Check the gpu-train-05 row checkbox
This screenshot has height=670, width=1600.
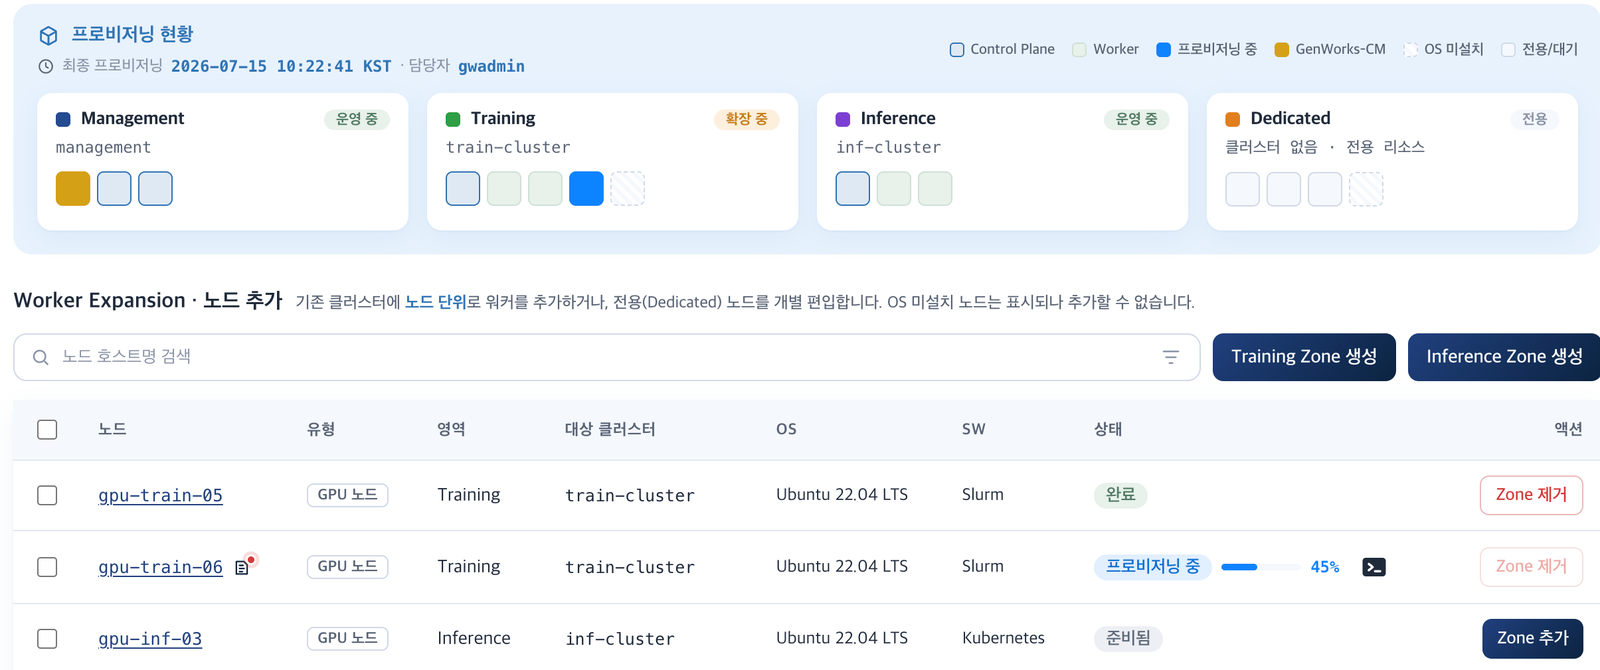coord(47,496)
